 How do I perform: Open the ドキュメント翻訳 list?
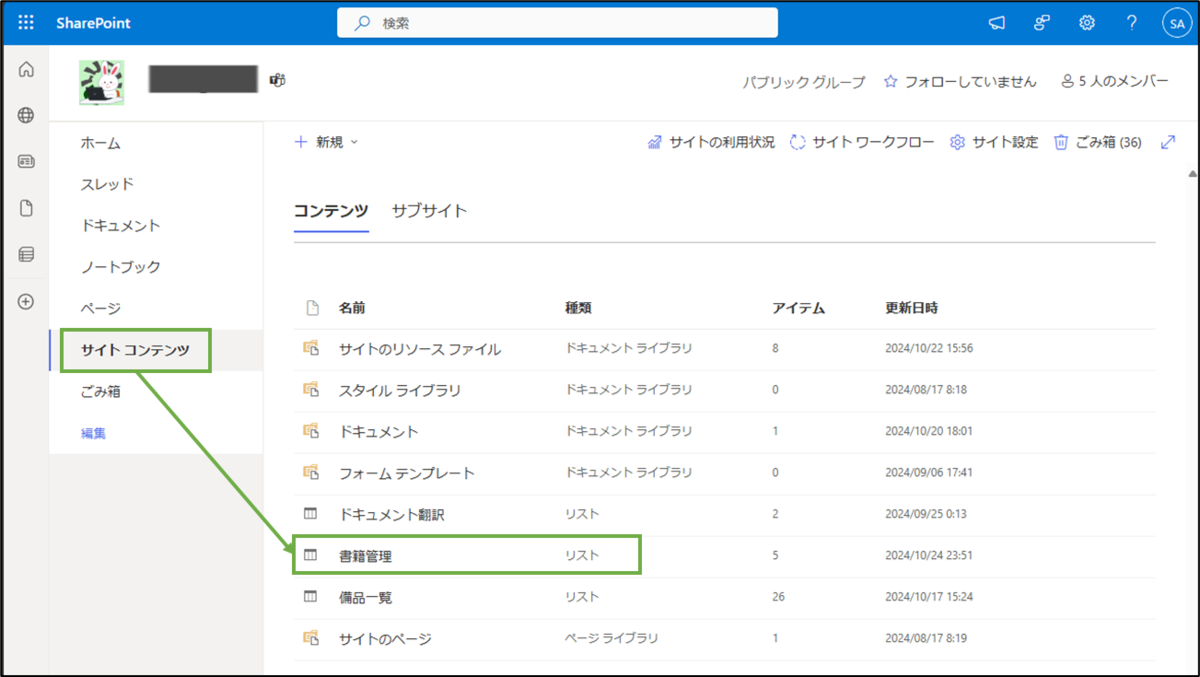[391, 514]
